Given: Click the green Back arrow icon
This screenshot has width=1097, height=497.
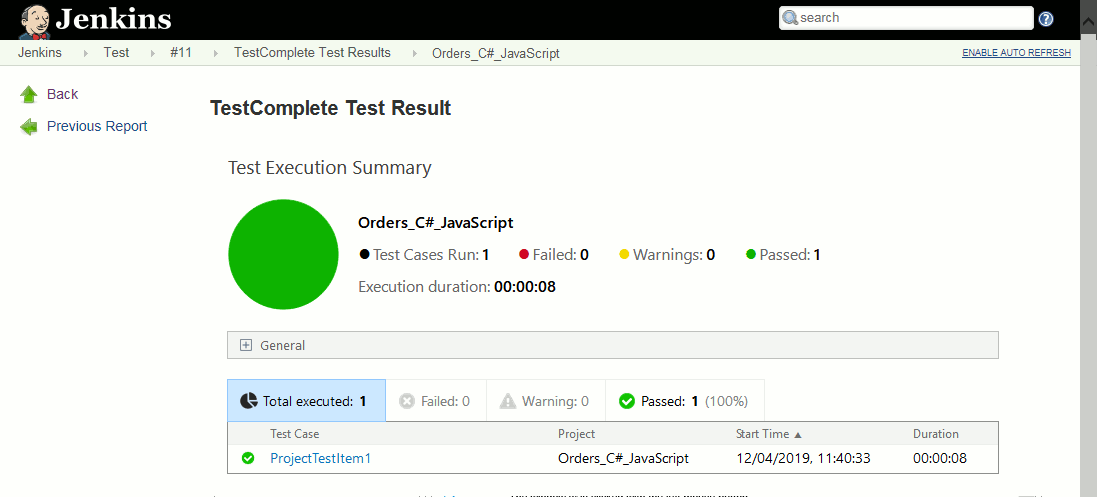Looking at the screenshot, I should [x=29, y=94].
